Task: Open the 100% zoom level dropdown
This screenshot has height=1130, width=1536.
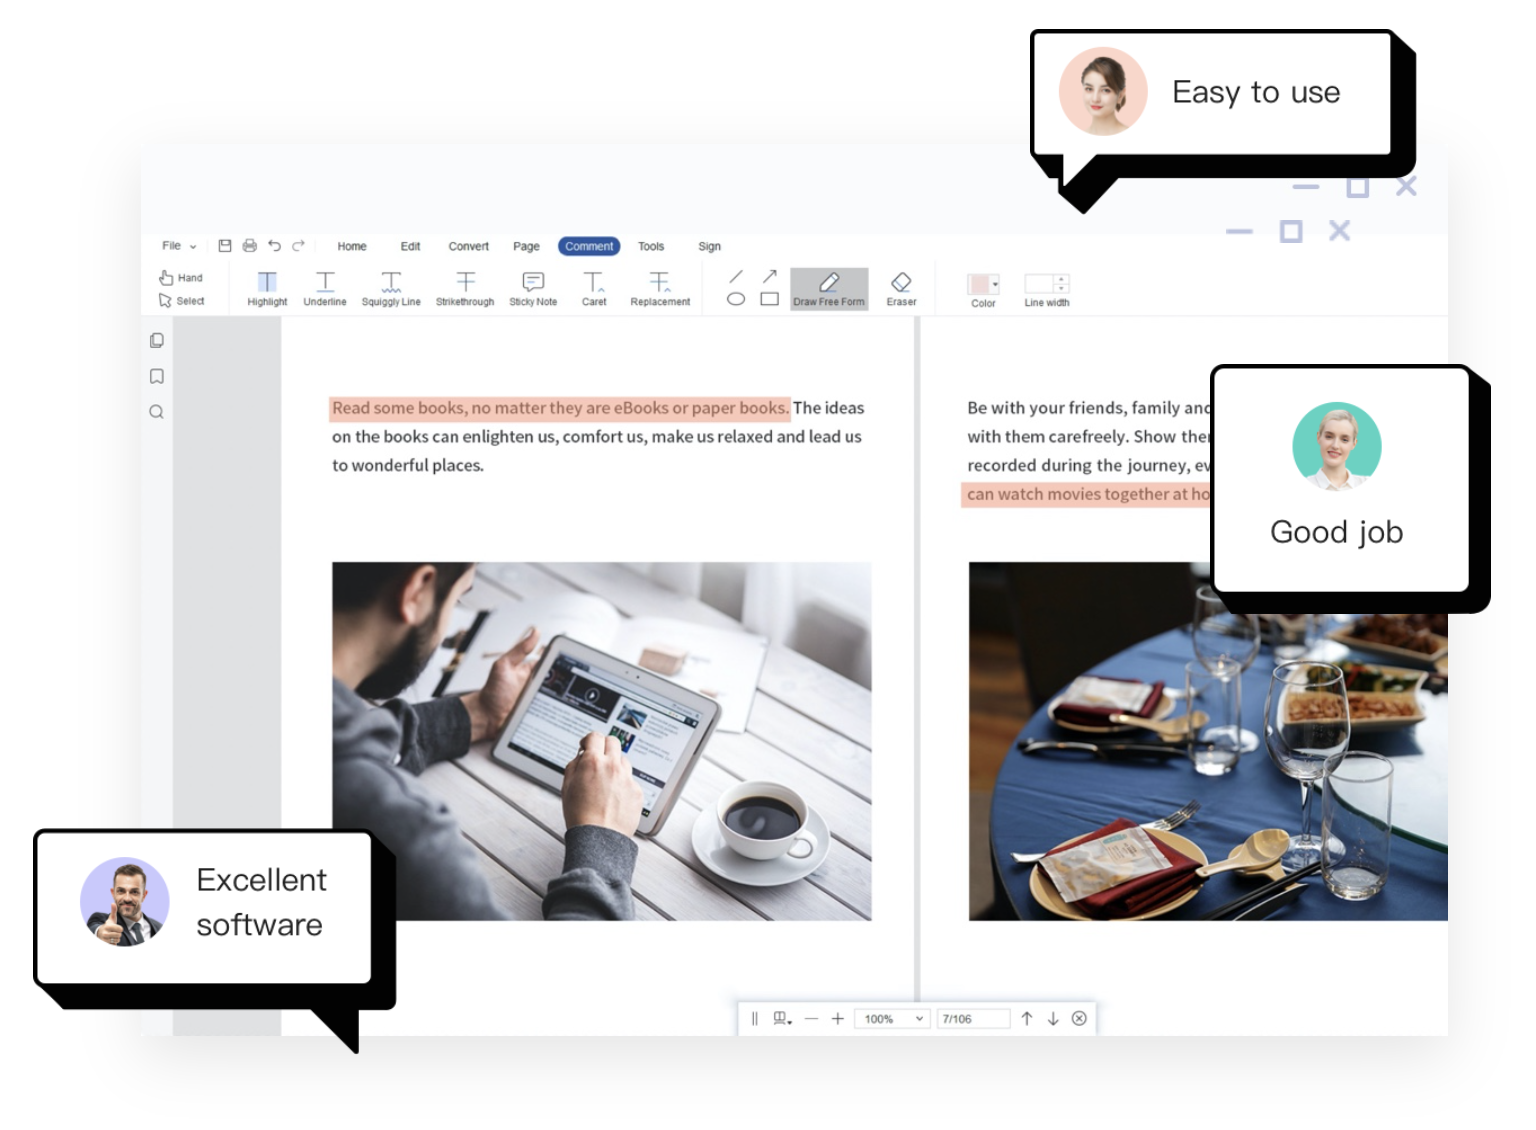Action: point(891,1019)
